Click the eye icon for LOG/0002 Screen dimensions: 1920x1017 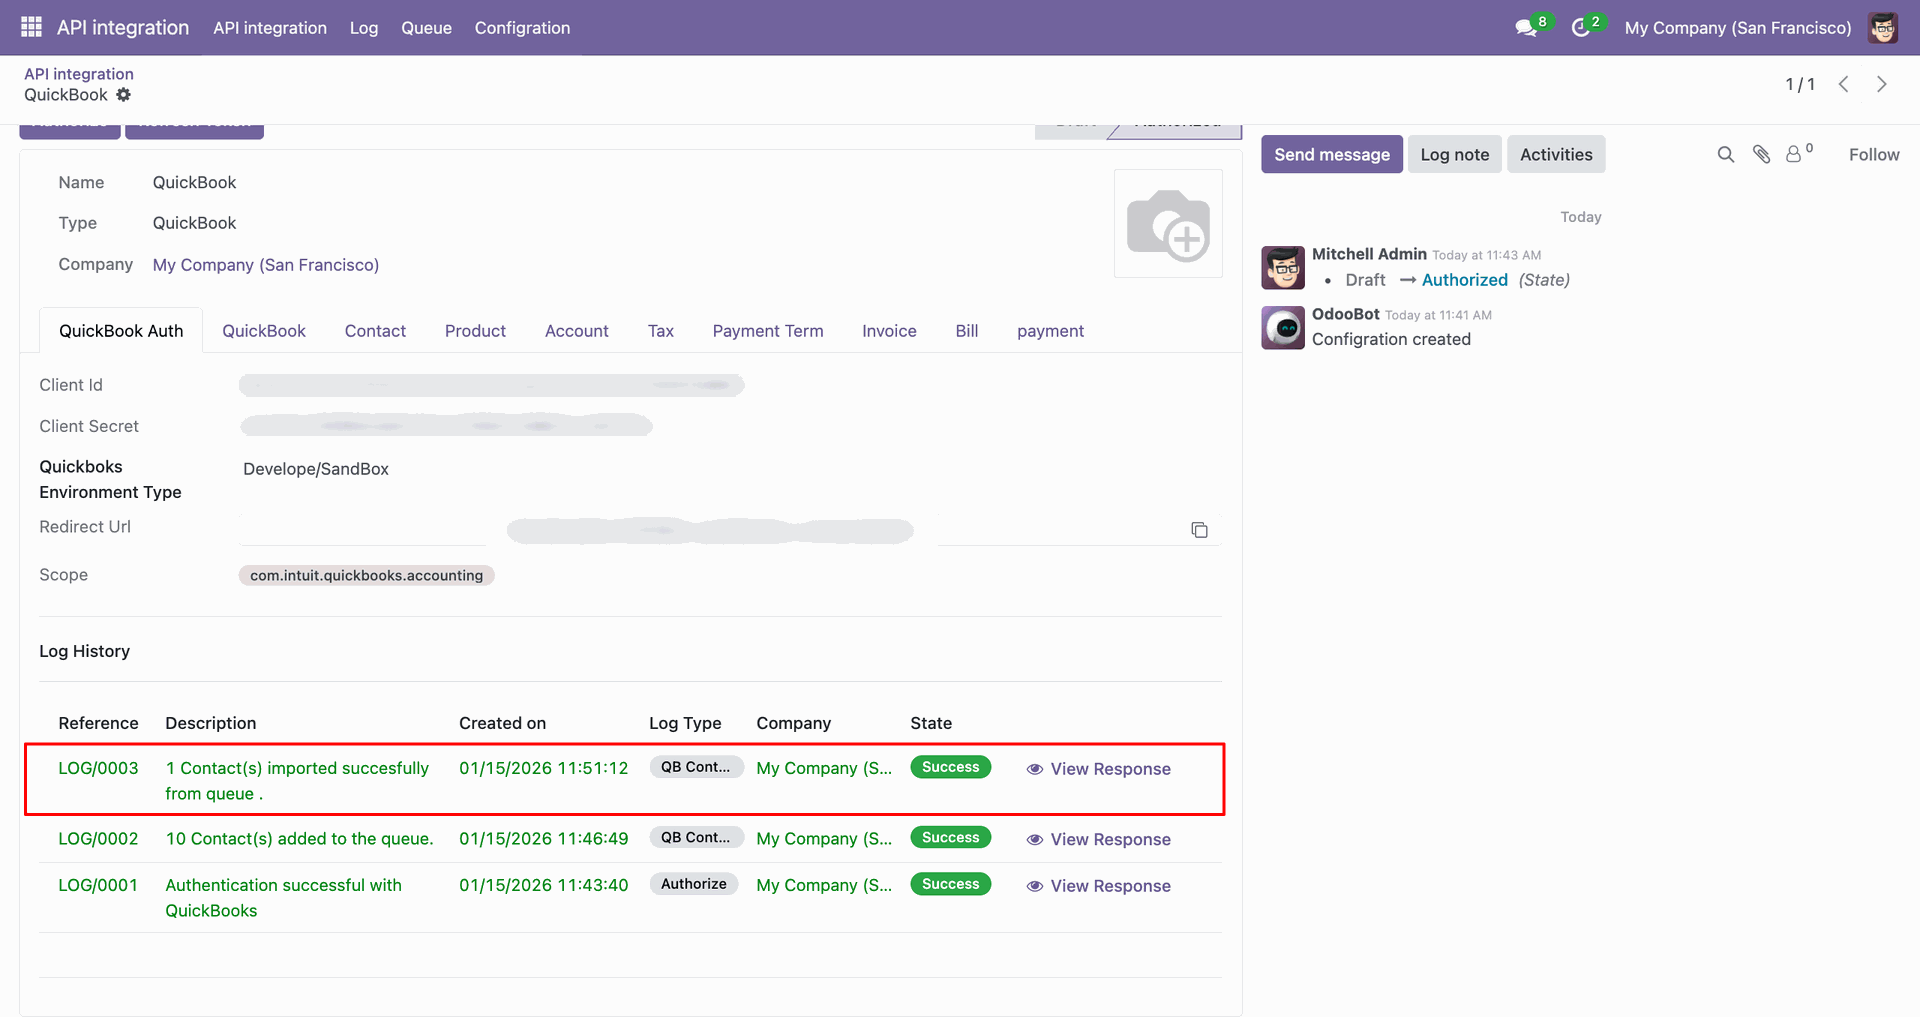tap(1035, 840)
